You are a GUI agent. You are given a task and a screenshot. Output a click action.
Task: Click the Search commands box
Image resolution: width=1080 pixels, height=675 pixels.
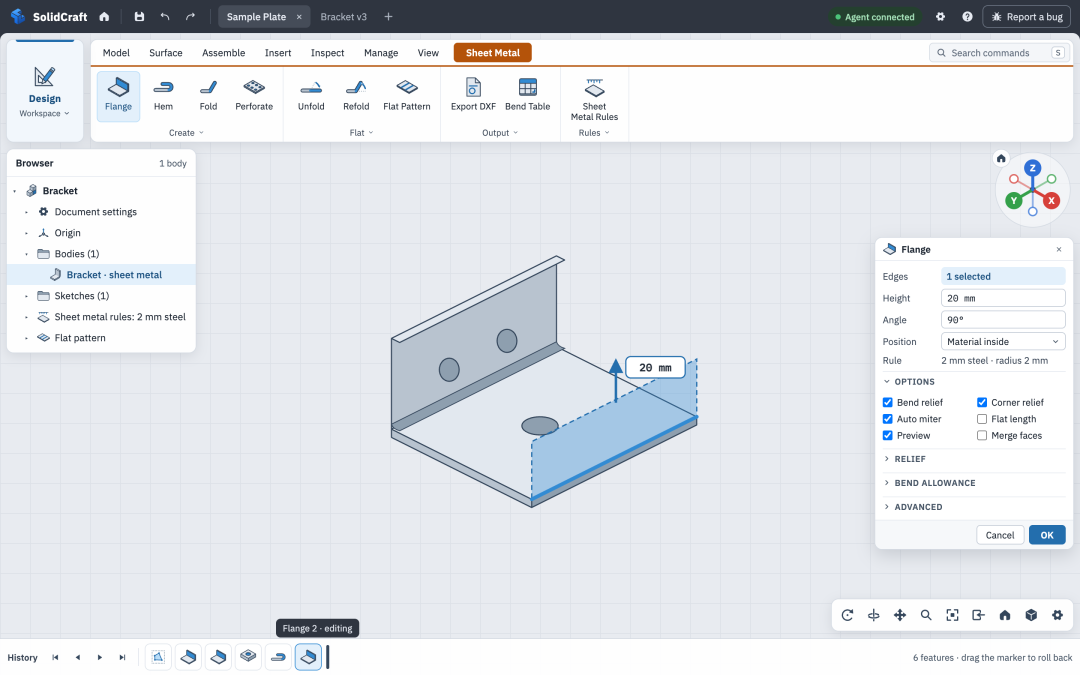(1000, 53)
